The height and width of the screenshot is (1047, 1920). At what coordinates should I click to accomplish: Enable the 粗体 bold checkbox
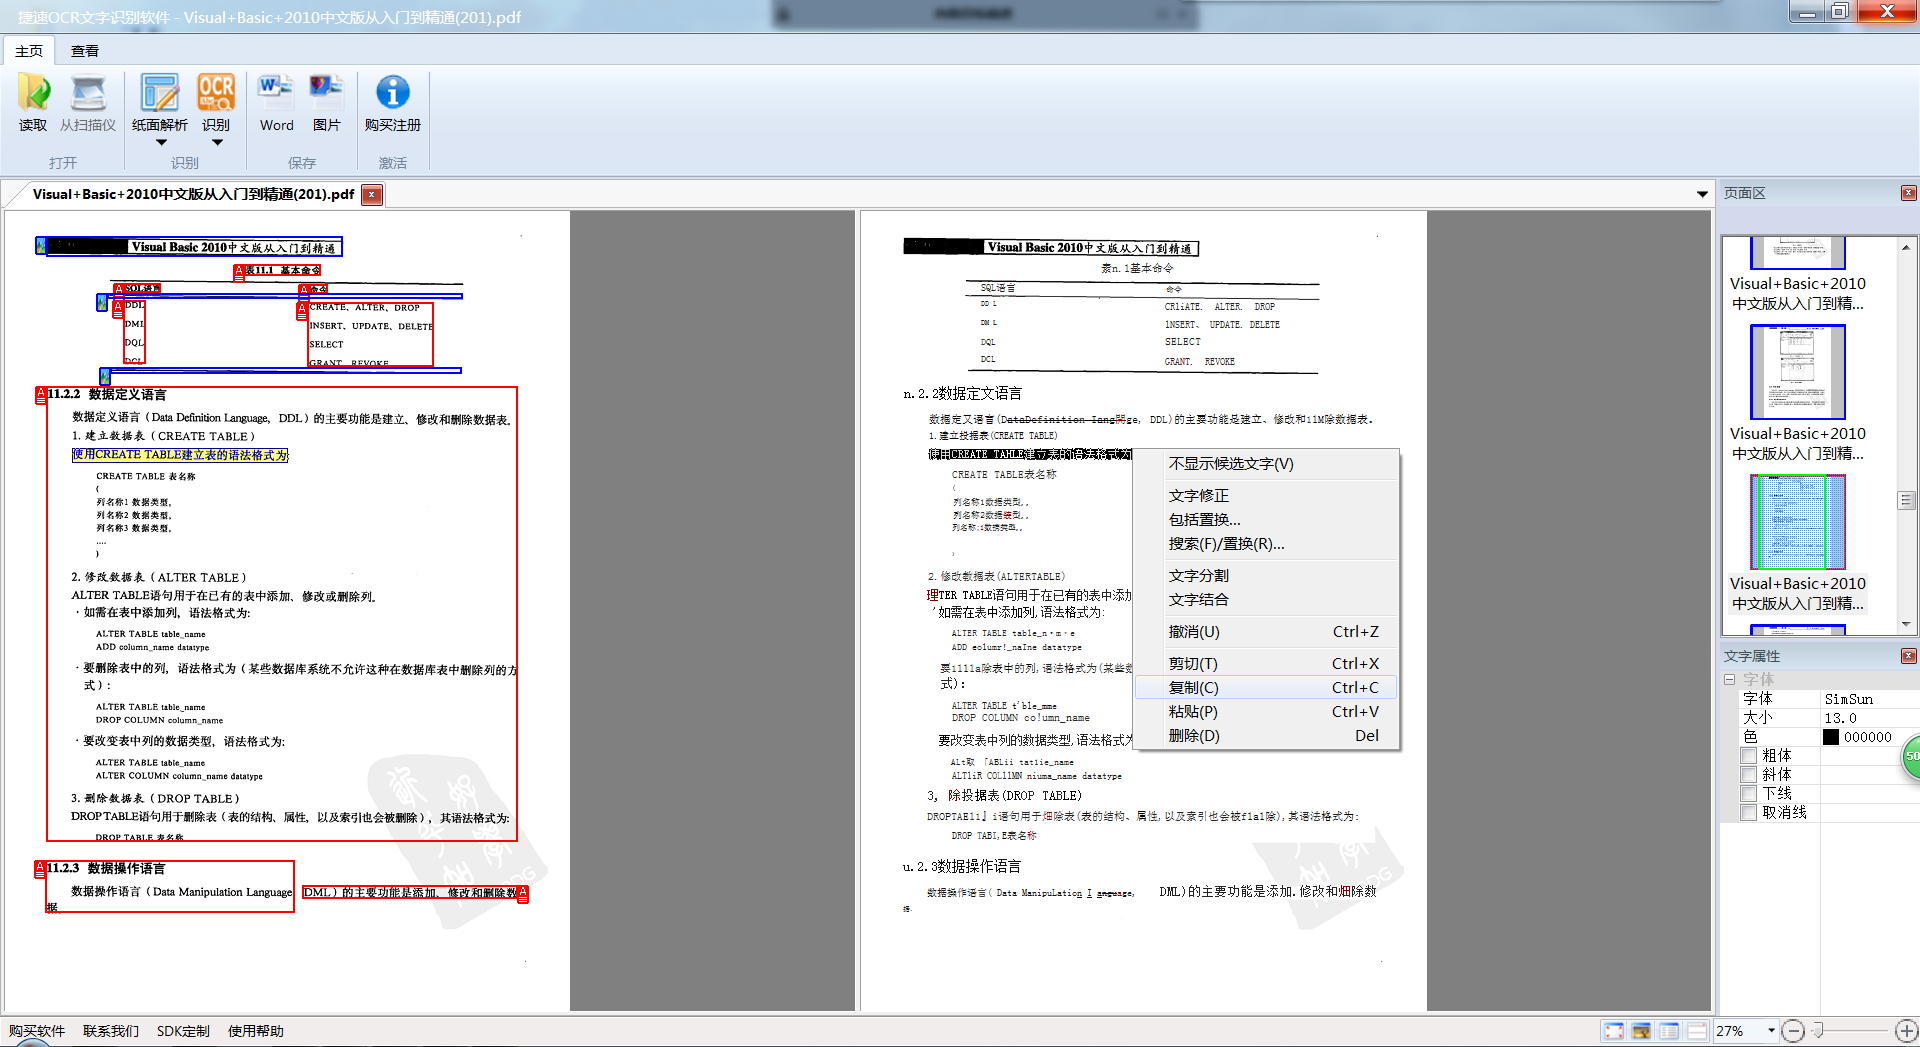click(x=1748, y=756)
